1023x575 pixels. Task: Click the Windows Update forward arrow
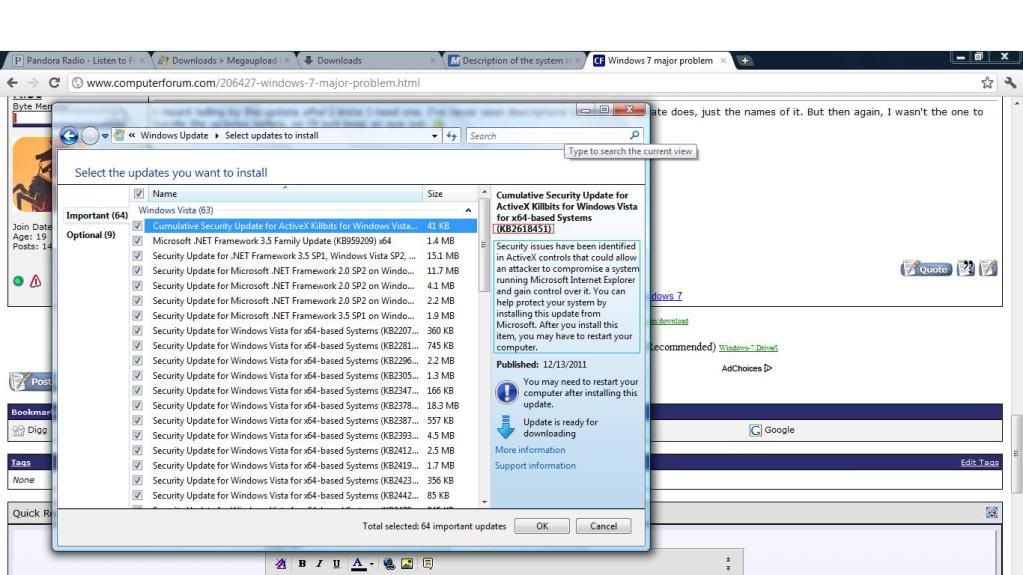[x=90, y=136]
